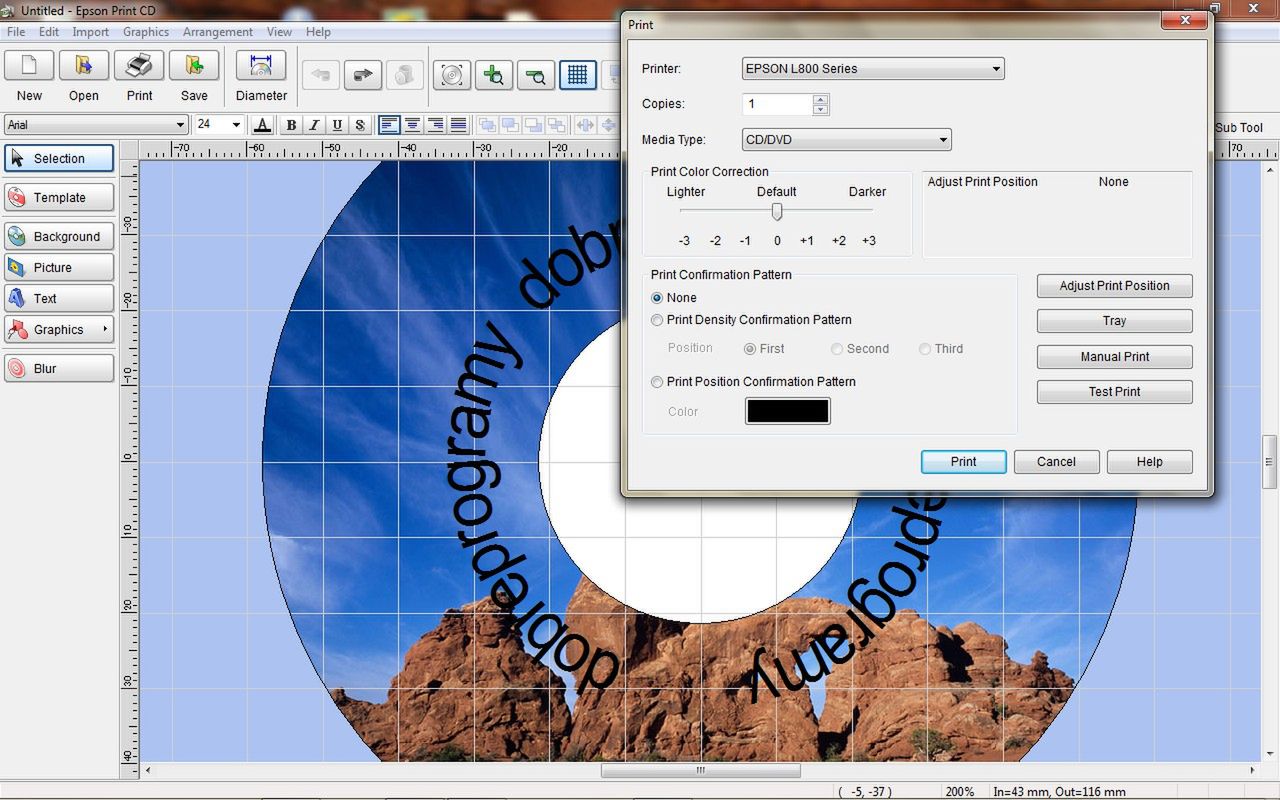Open the Template tool
Screen dimensions: 1280x800
click(59, 197)
